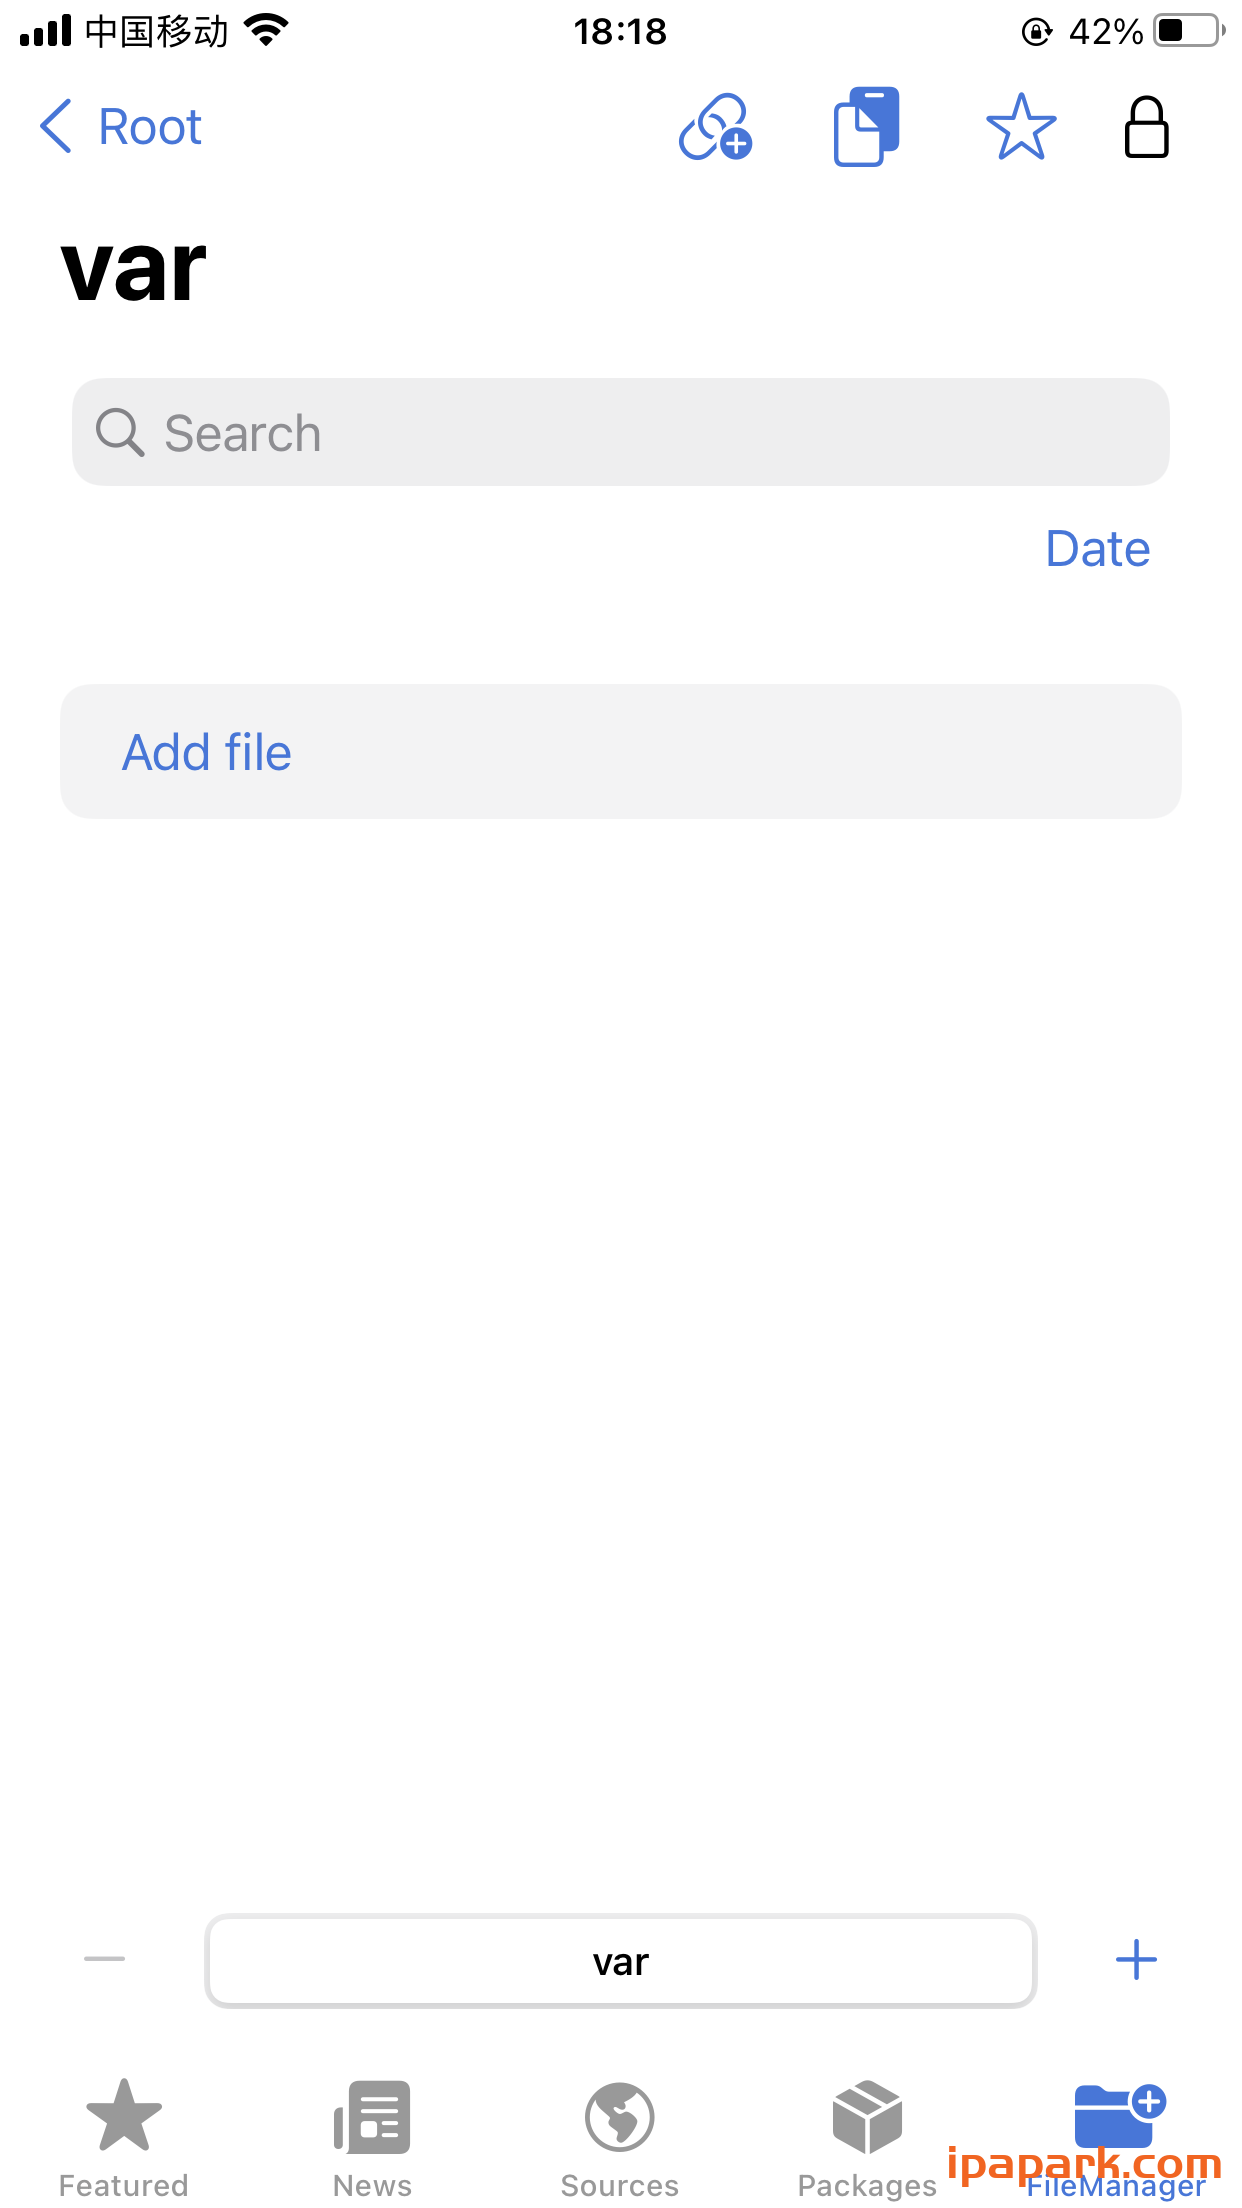Tap the add symlink icon

pyautogui.click(x=715, y=128)
